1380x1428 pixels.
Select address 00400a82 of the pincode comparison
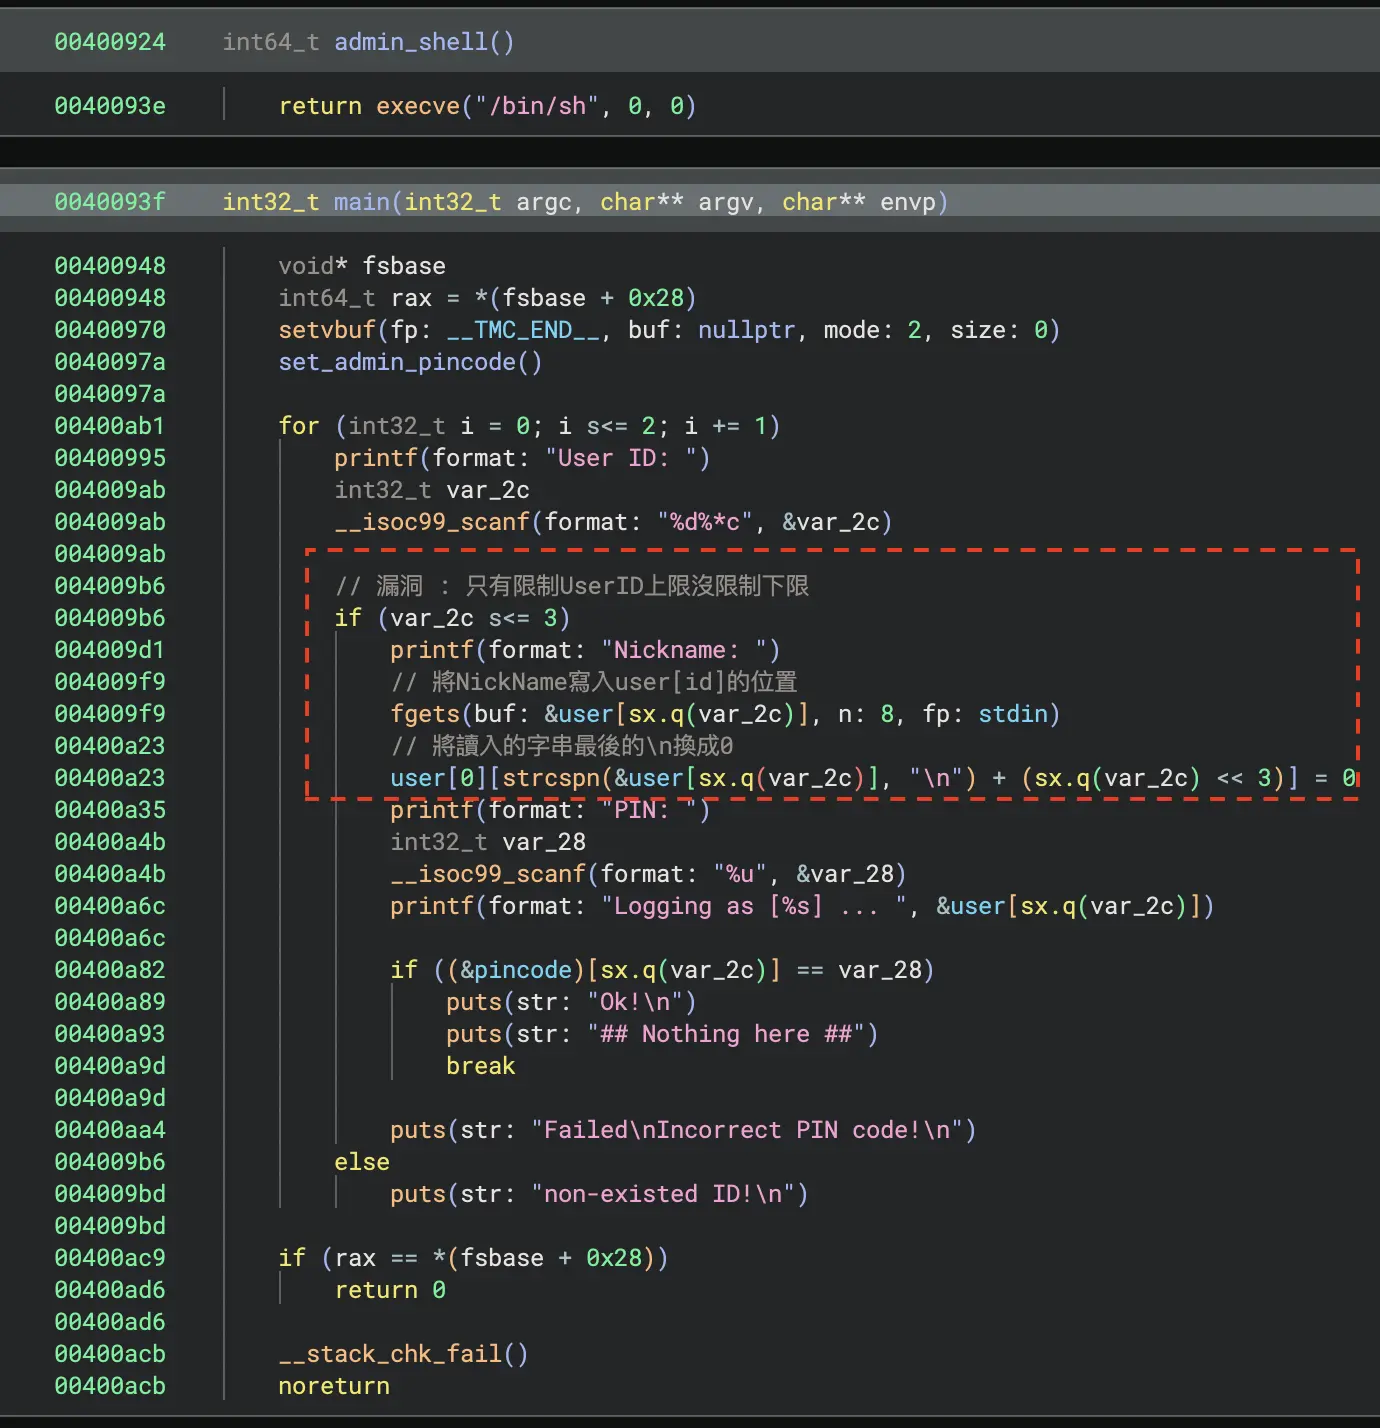tap(110, 970)
